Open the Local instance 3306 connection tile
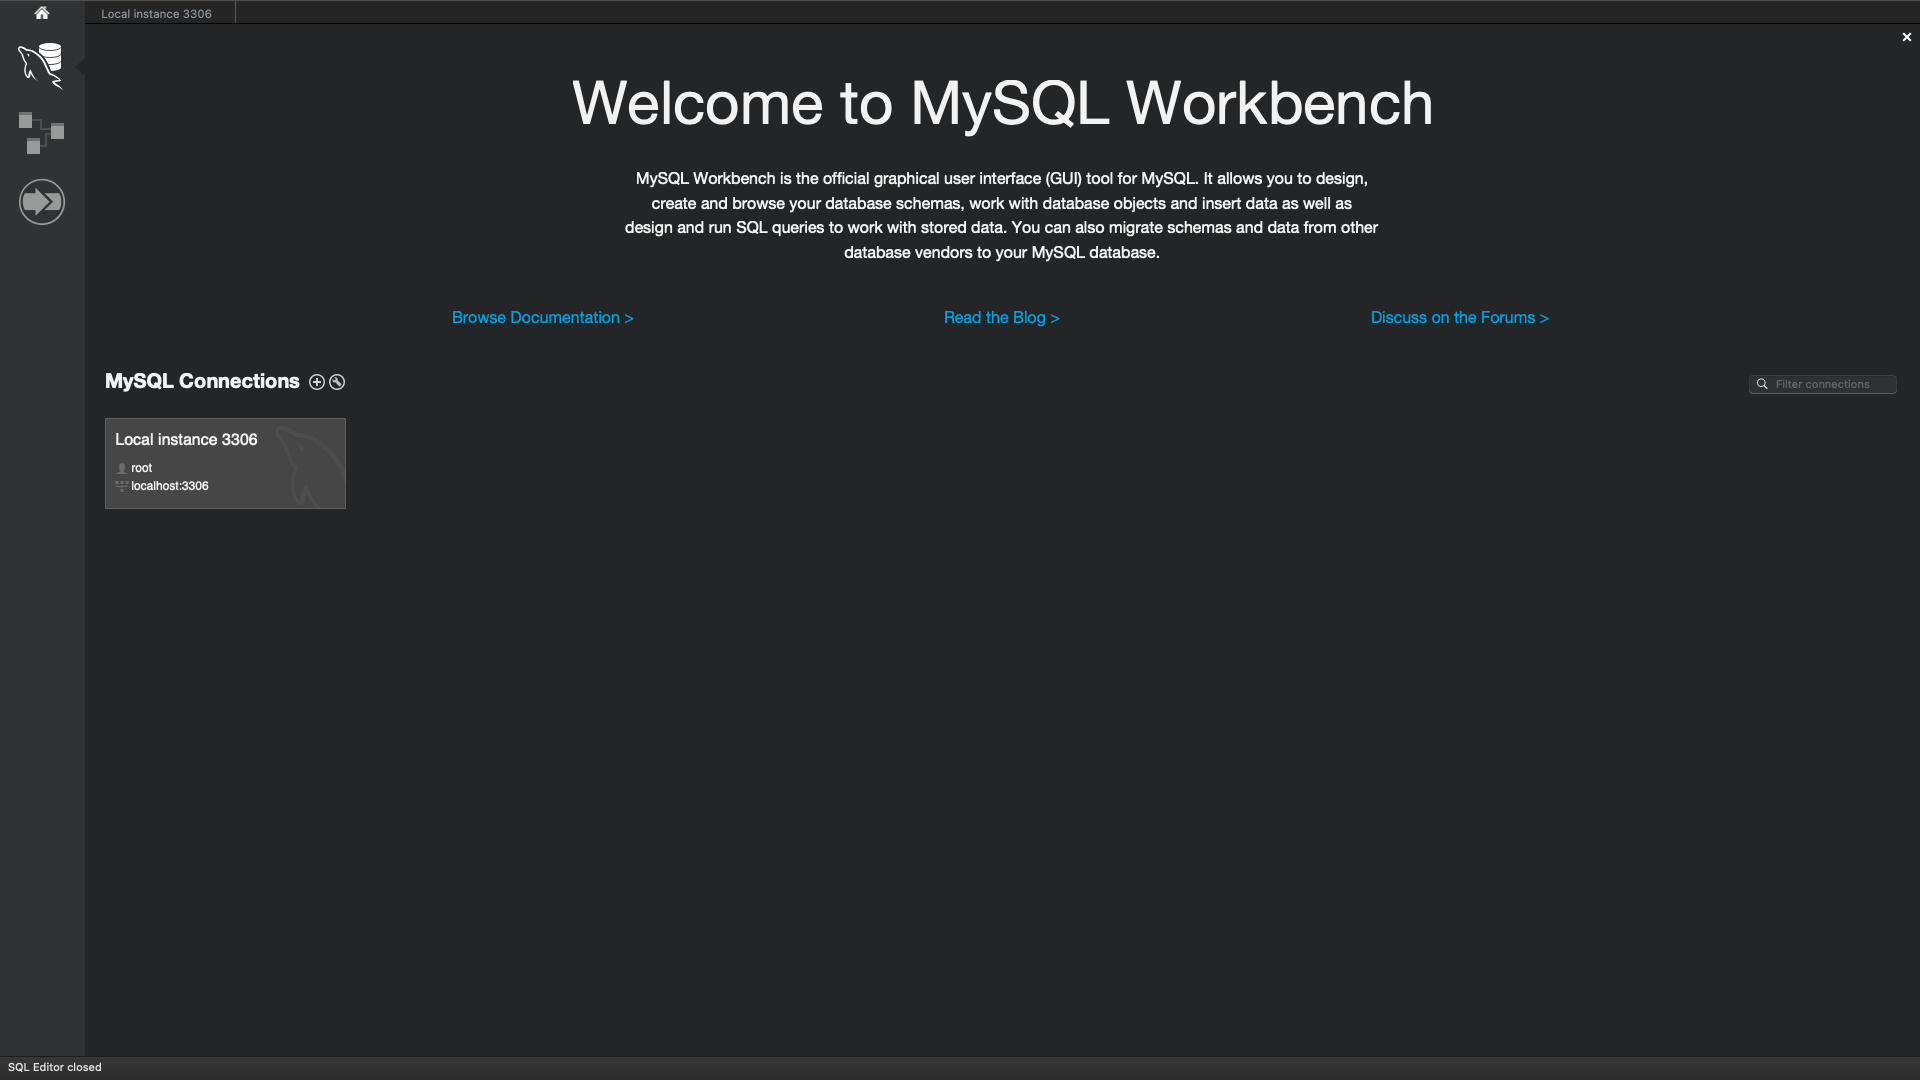This screenshot has height=1080, width=1920. coord(225,463)
